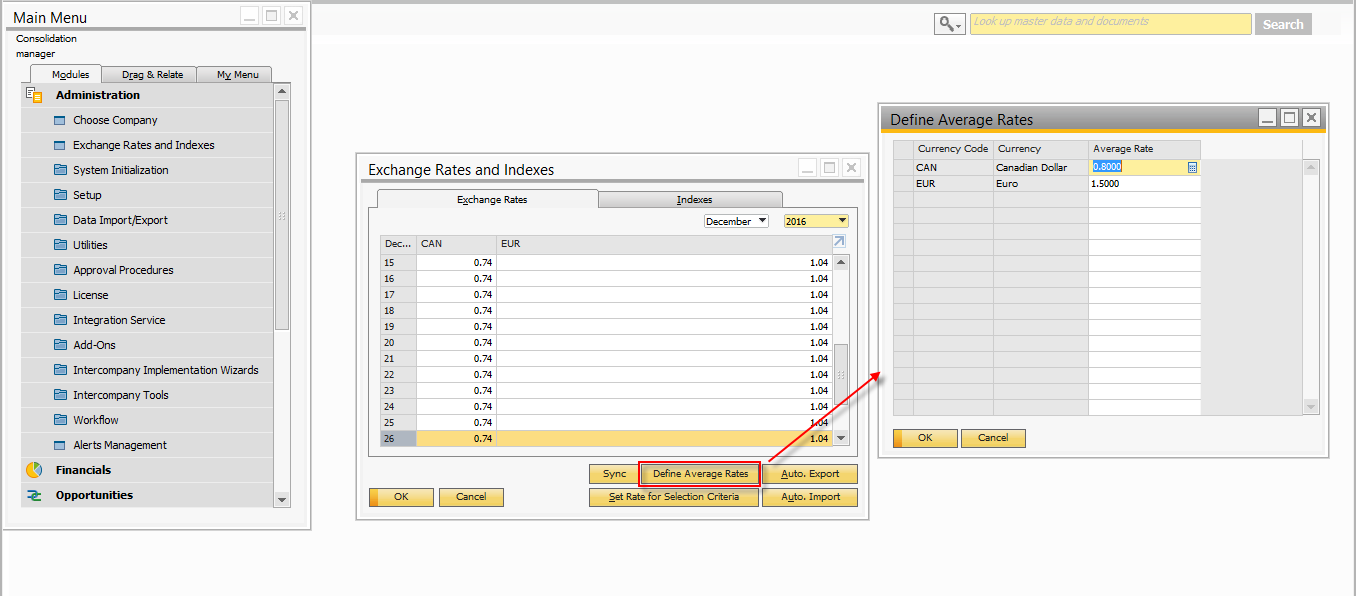Click the search magnifier icon dropdown
This screenshot has height=596, width=1356.
click(949, 24)
